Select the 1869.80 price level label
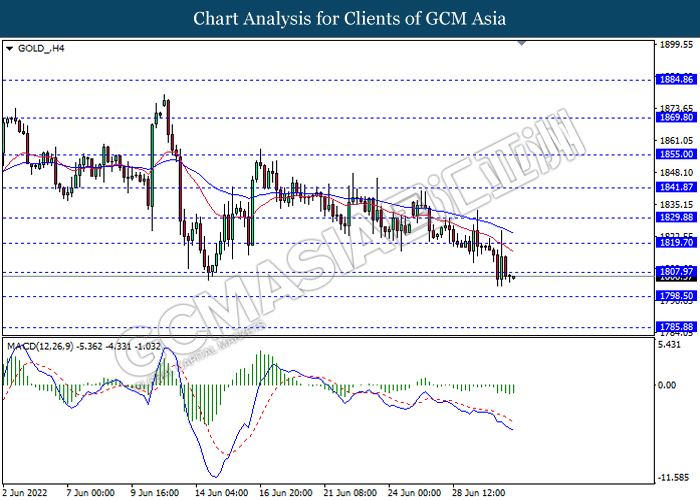This screenshot has height=500, width=700. 677,117
